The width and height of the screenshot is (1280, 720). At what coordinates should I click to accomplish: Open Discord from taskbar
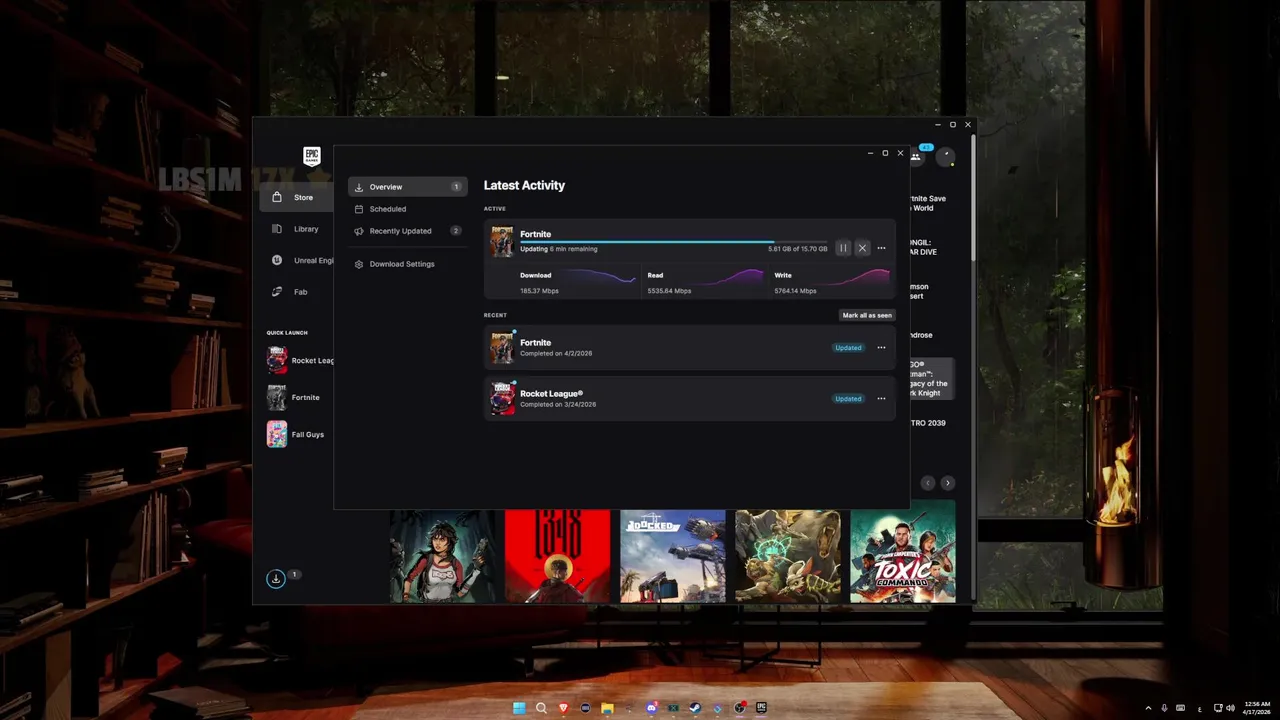coord(652,708)
